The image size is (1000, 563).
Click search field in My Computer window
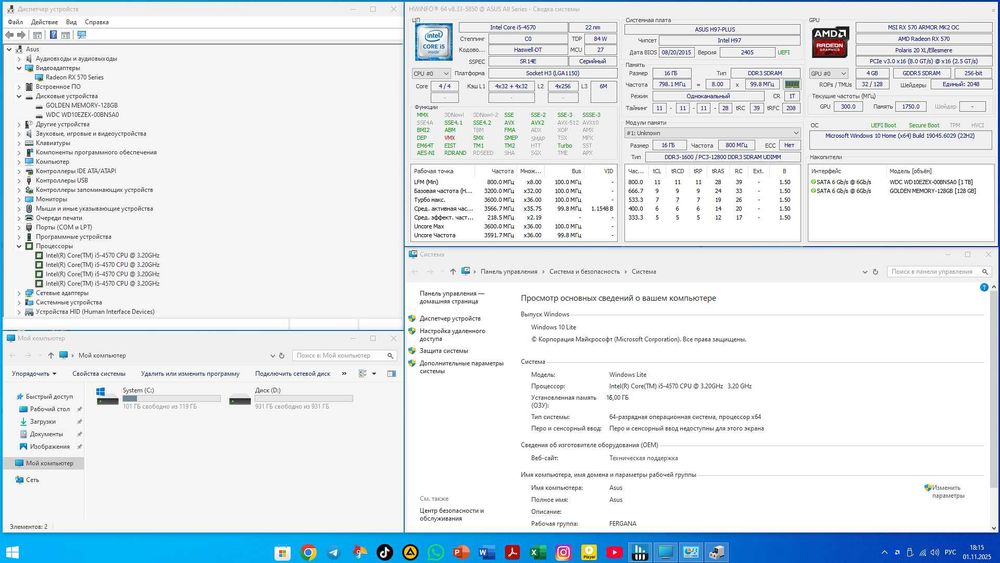(345, 355)
